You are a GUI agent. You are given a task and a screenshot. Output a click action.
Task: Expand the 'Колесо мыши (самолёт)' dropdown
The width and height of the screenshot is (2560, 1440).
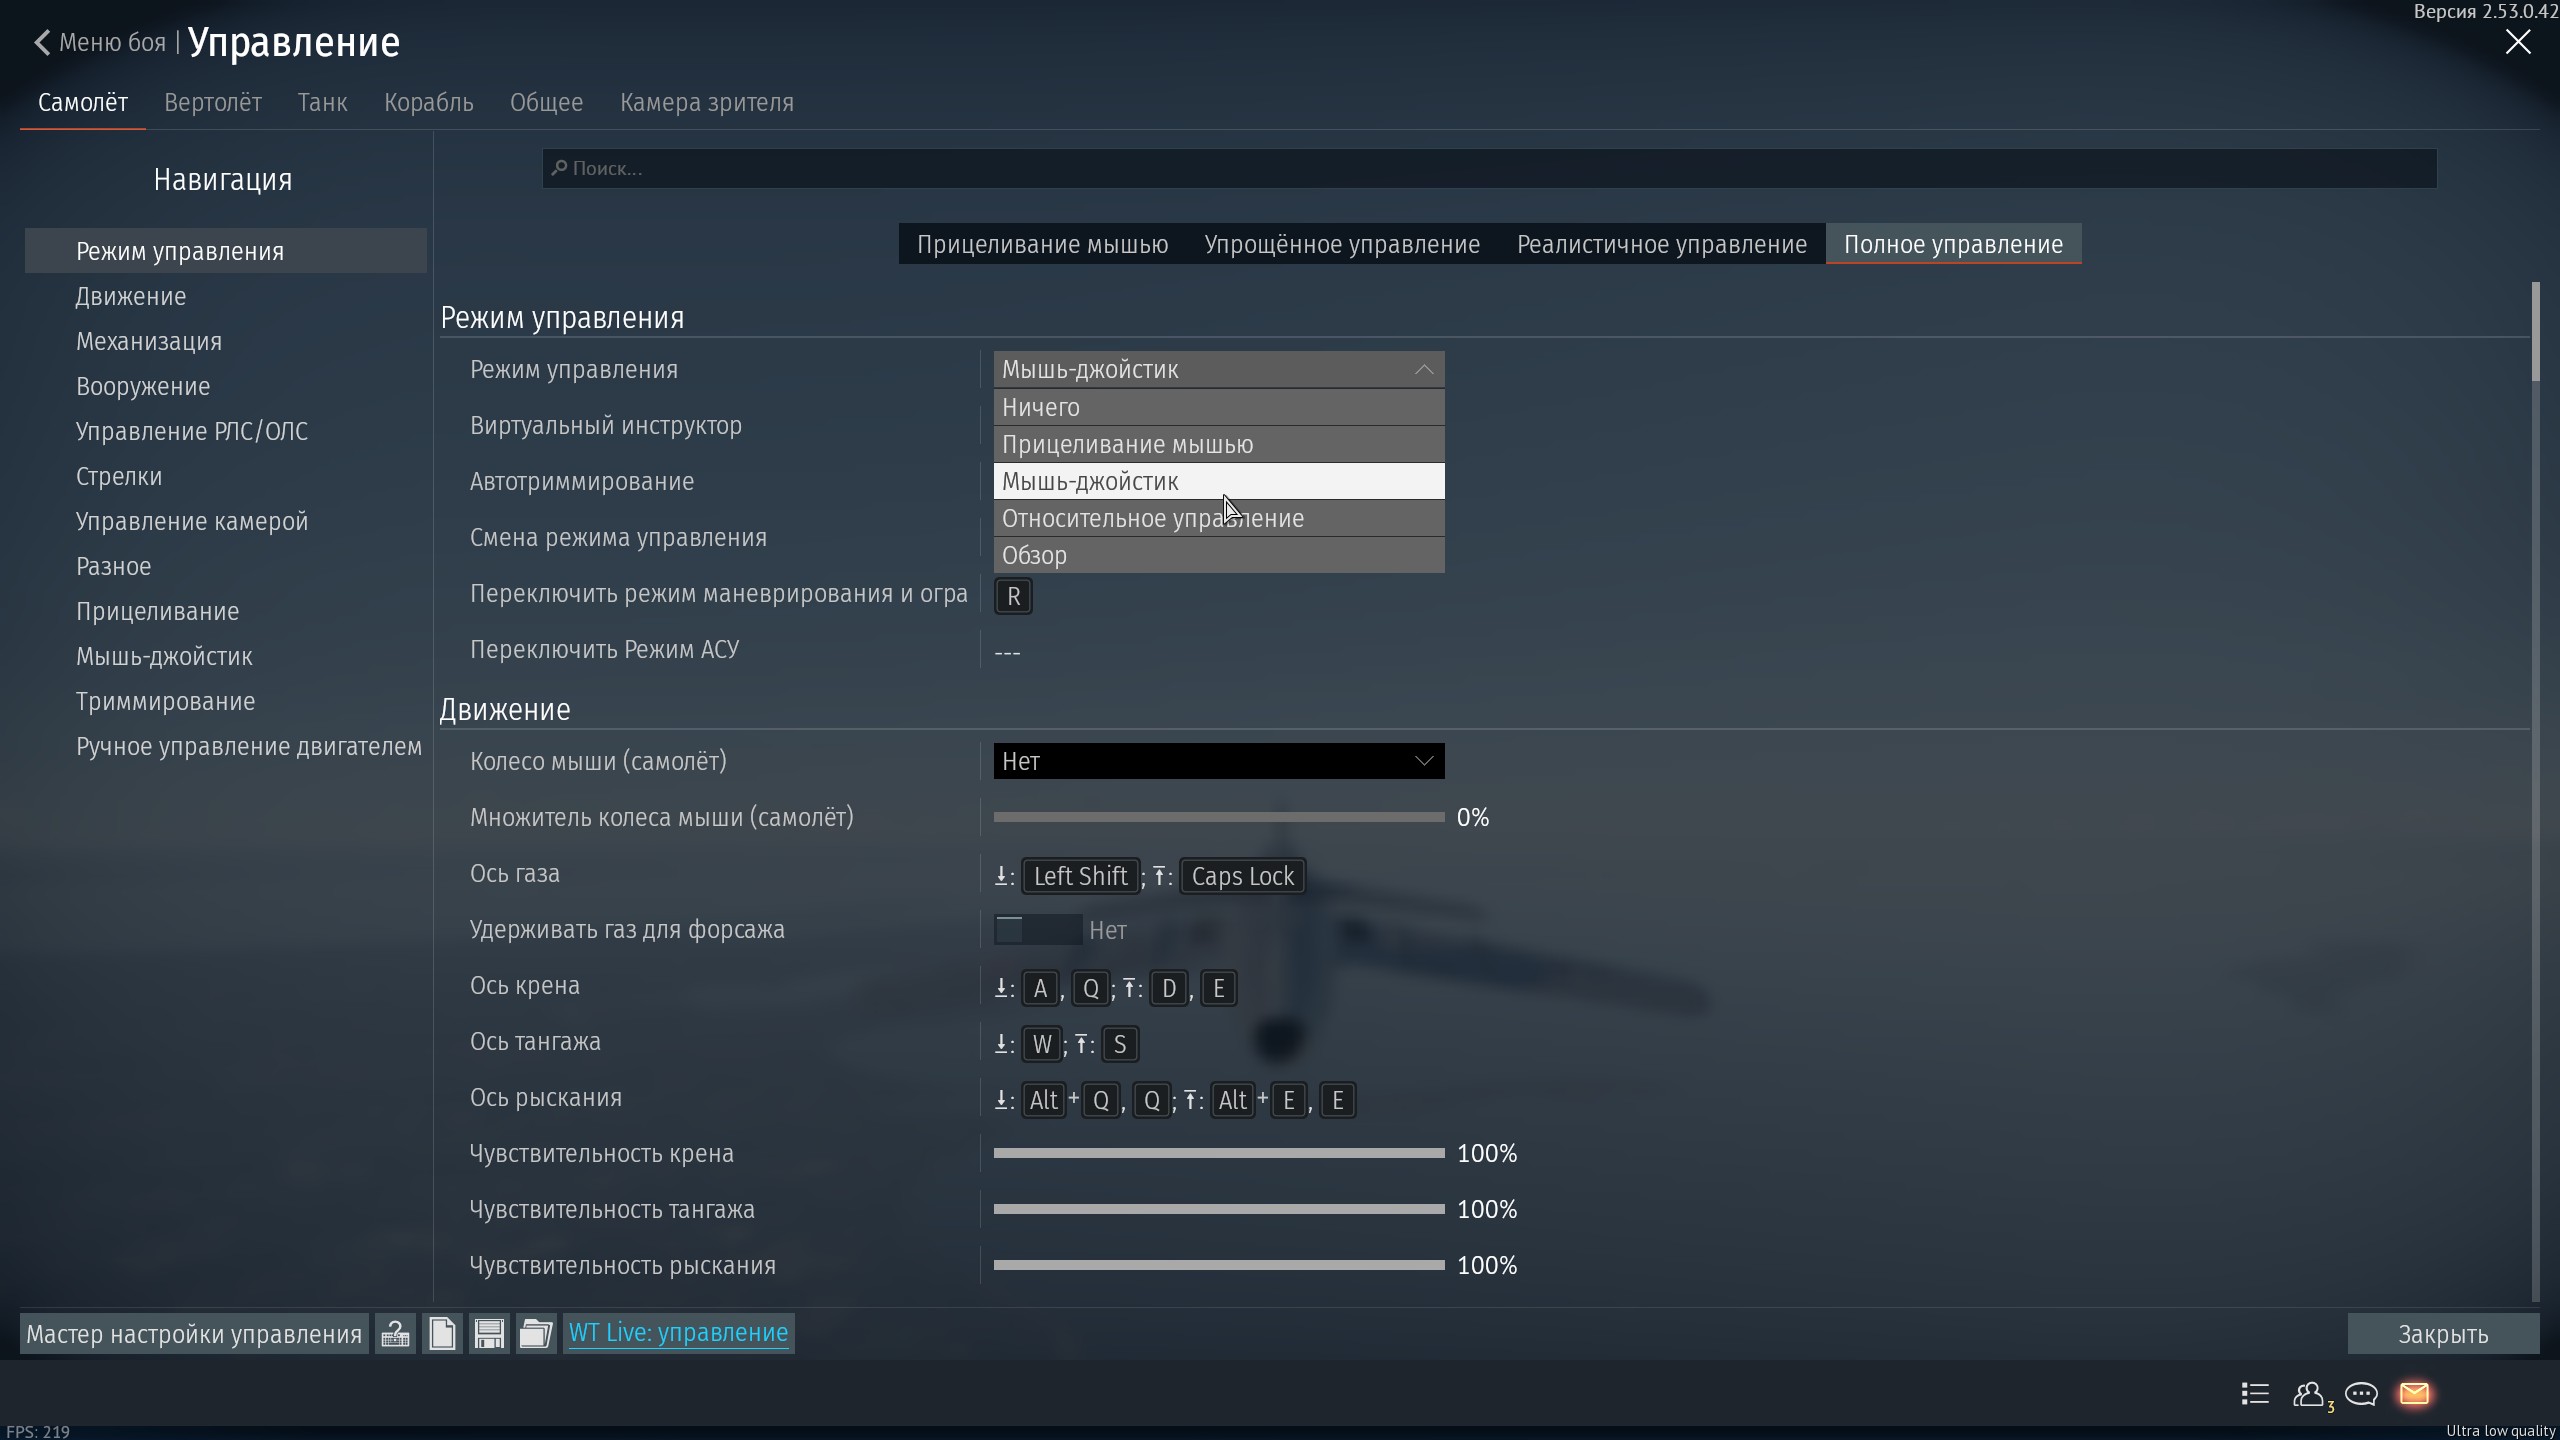coord(1218,761)
